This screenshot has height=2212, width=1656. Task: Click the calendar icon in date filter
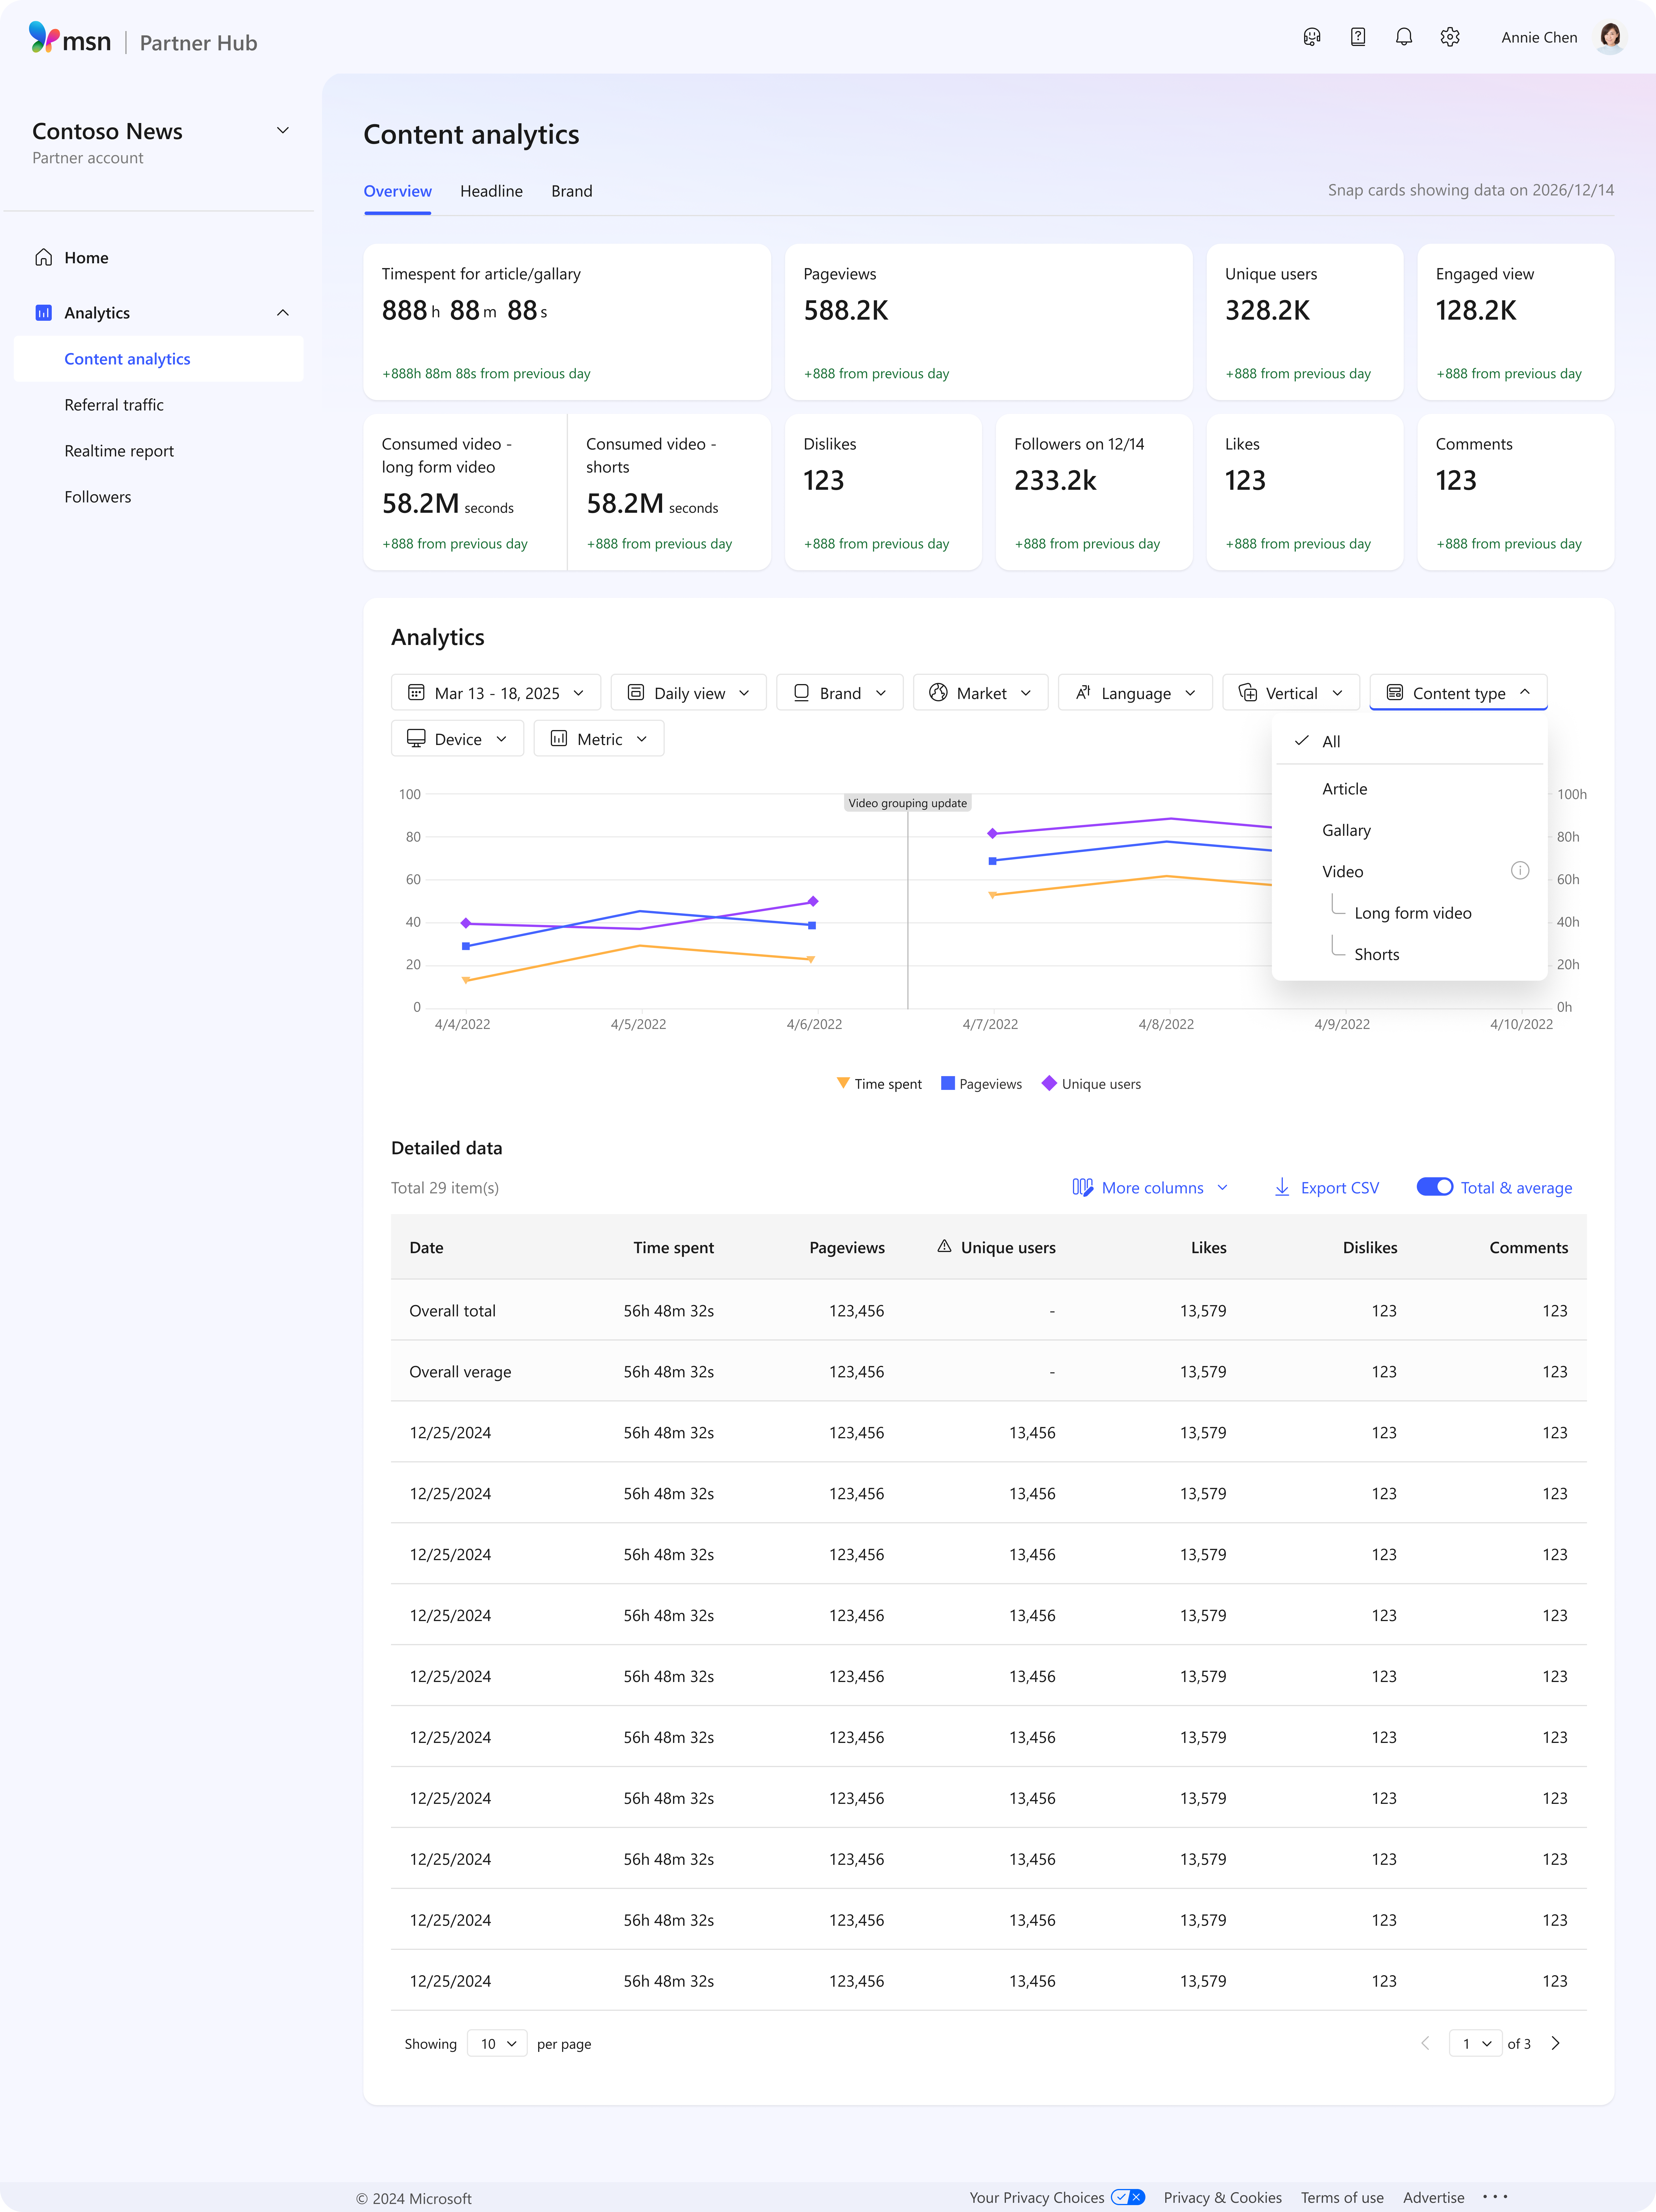point(416,692)
